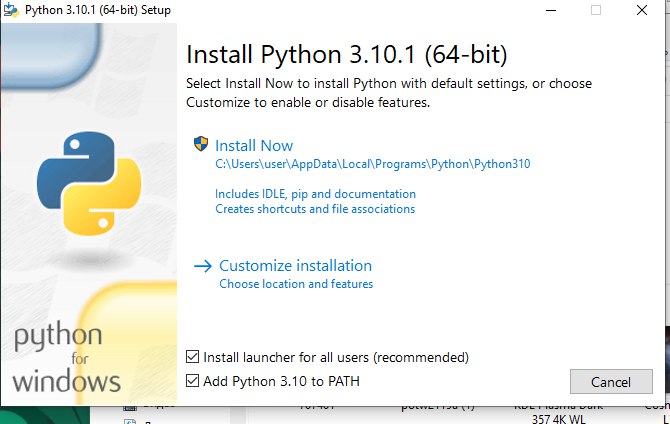Click the 'Install Python 3.10.1 (64-bit)' heading
670x424 pixels.
(347, 55)
